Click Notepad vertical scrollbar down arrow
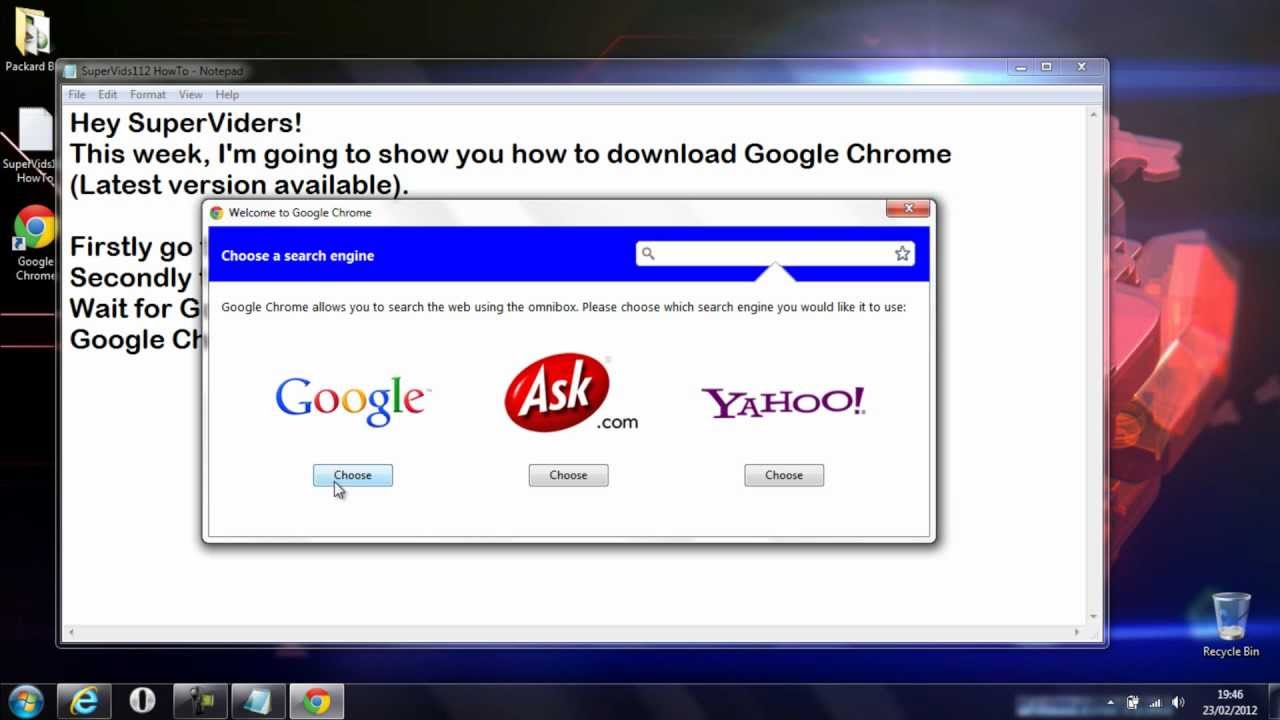 (x=1093, y=616)
